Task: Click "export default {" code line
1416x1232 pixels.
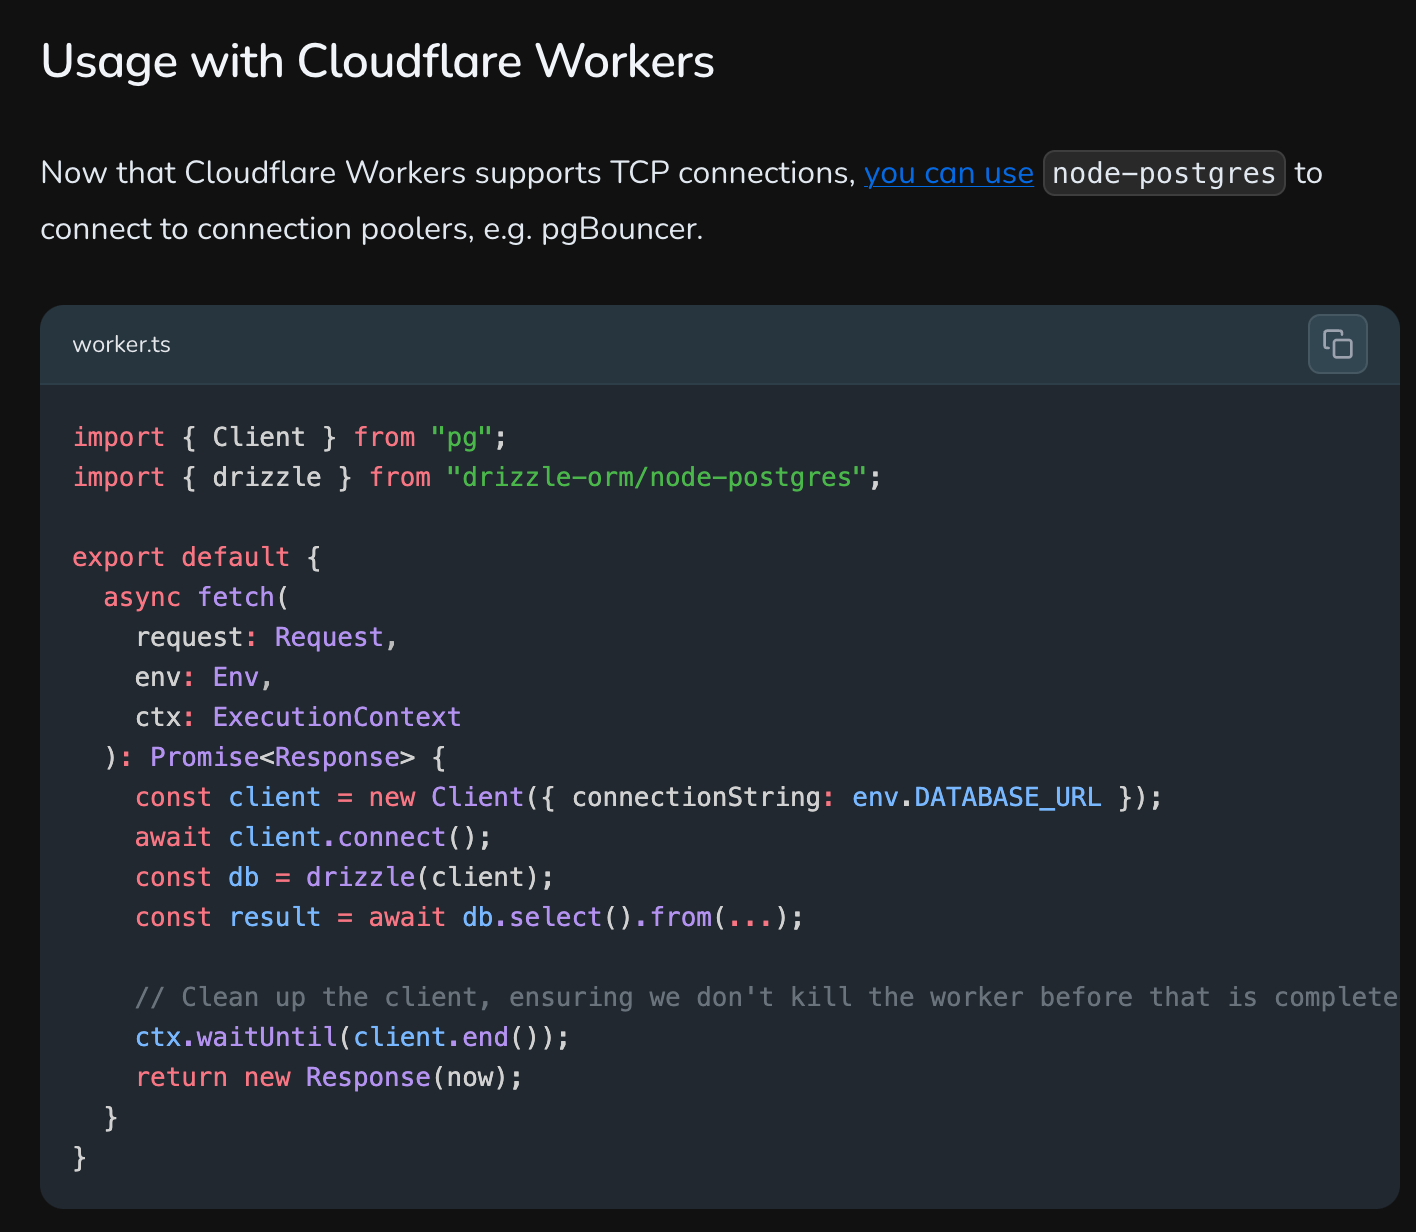Action: (197, 557)
